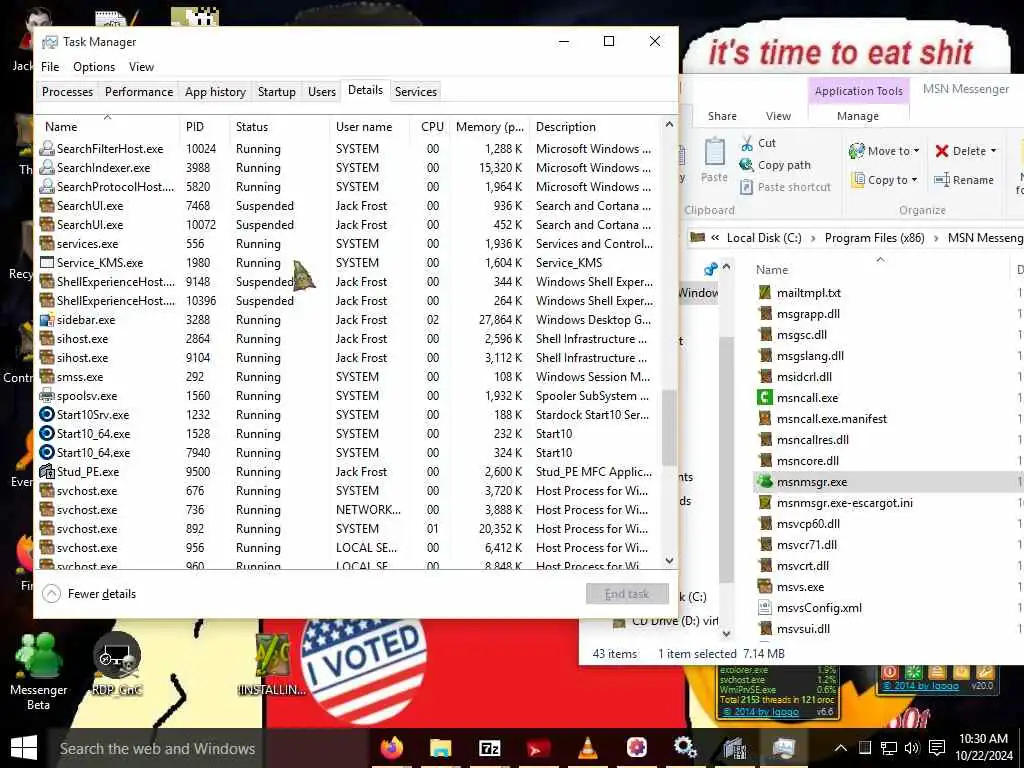
Task: Open 7-Zip taskbar icon
Action: tap(490, 748)
